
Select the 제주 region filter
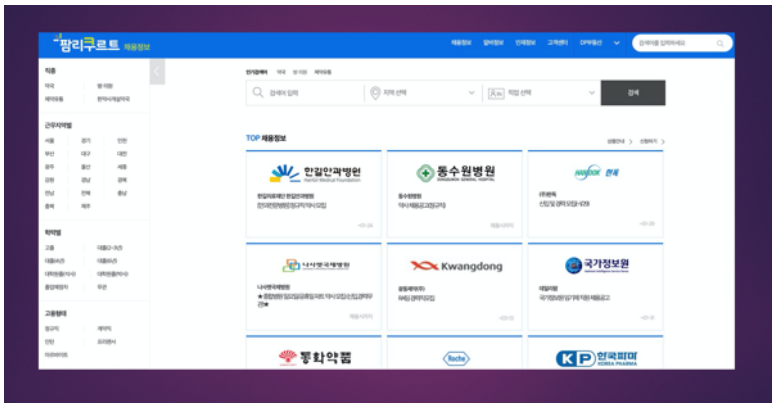[x=86, y=206]
